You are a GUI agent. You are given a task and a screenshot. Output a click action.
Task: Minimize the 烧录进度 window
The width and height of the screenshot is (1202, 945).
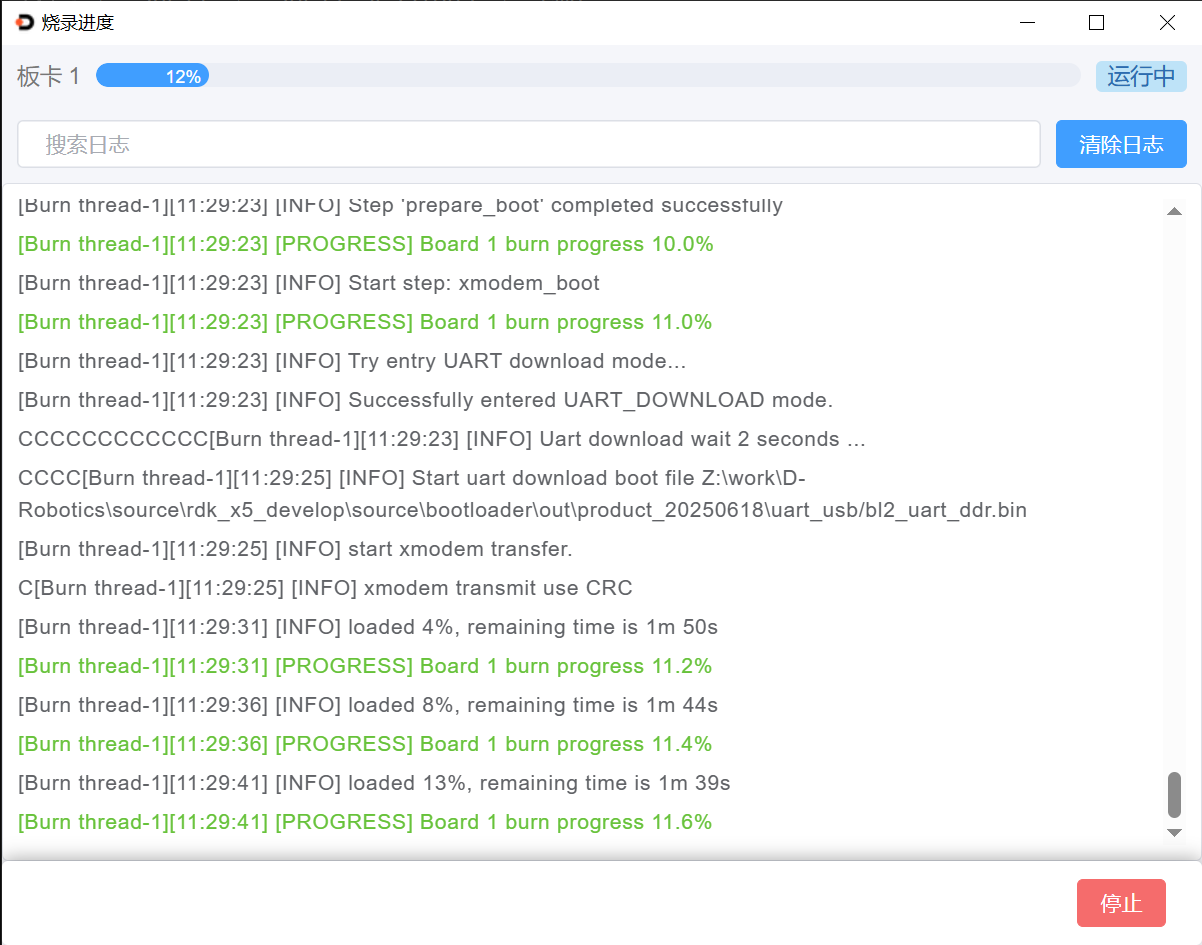point(1026,22)
